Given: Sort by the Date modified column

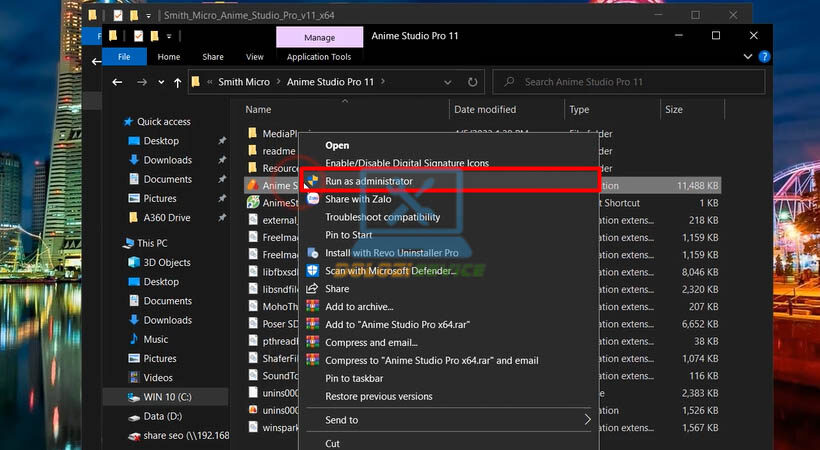Looking at the screenshot, I should pyautogui.click(x=485, y=109).
